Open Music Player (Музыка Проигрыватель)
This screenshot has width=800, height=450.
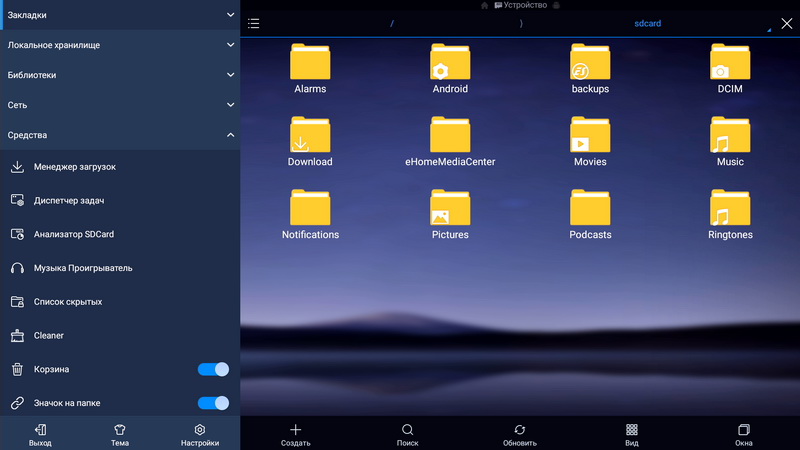[82, 268]
